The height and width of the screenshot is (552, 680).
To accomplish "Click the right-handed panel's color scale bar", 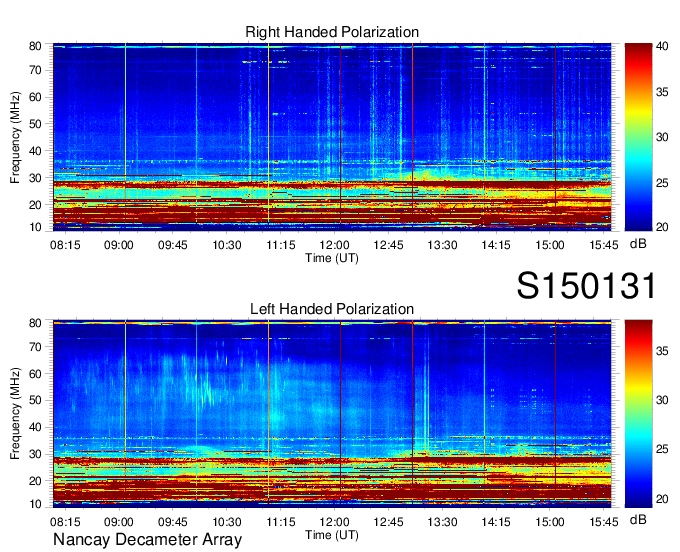I will [x=638, y=137].
